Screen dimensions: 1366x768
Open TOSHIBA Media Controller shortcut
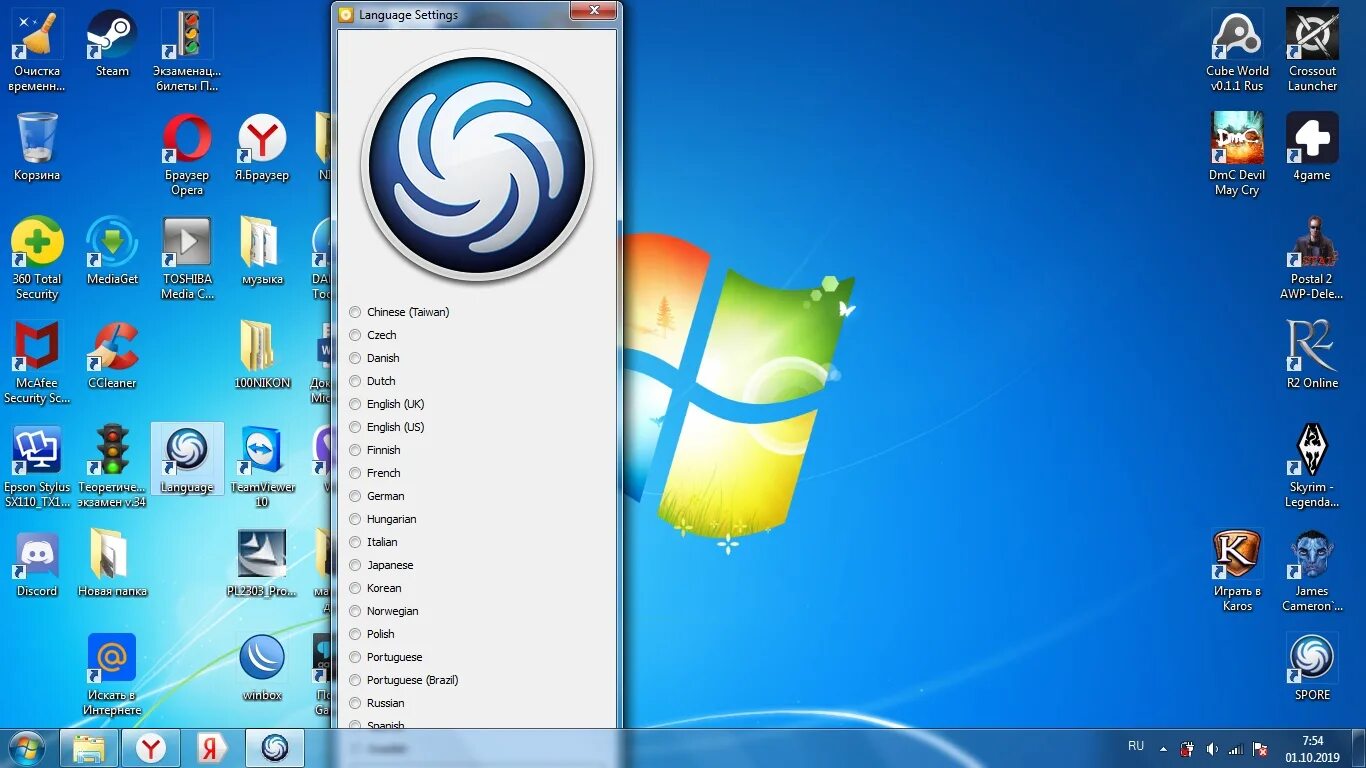(x=187, y=258)
